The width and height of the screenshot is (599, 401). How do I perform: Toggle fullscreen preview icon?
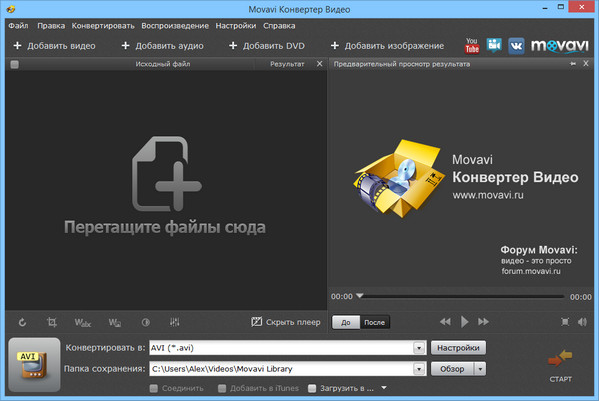point(565,322)
